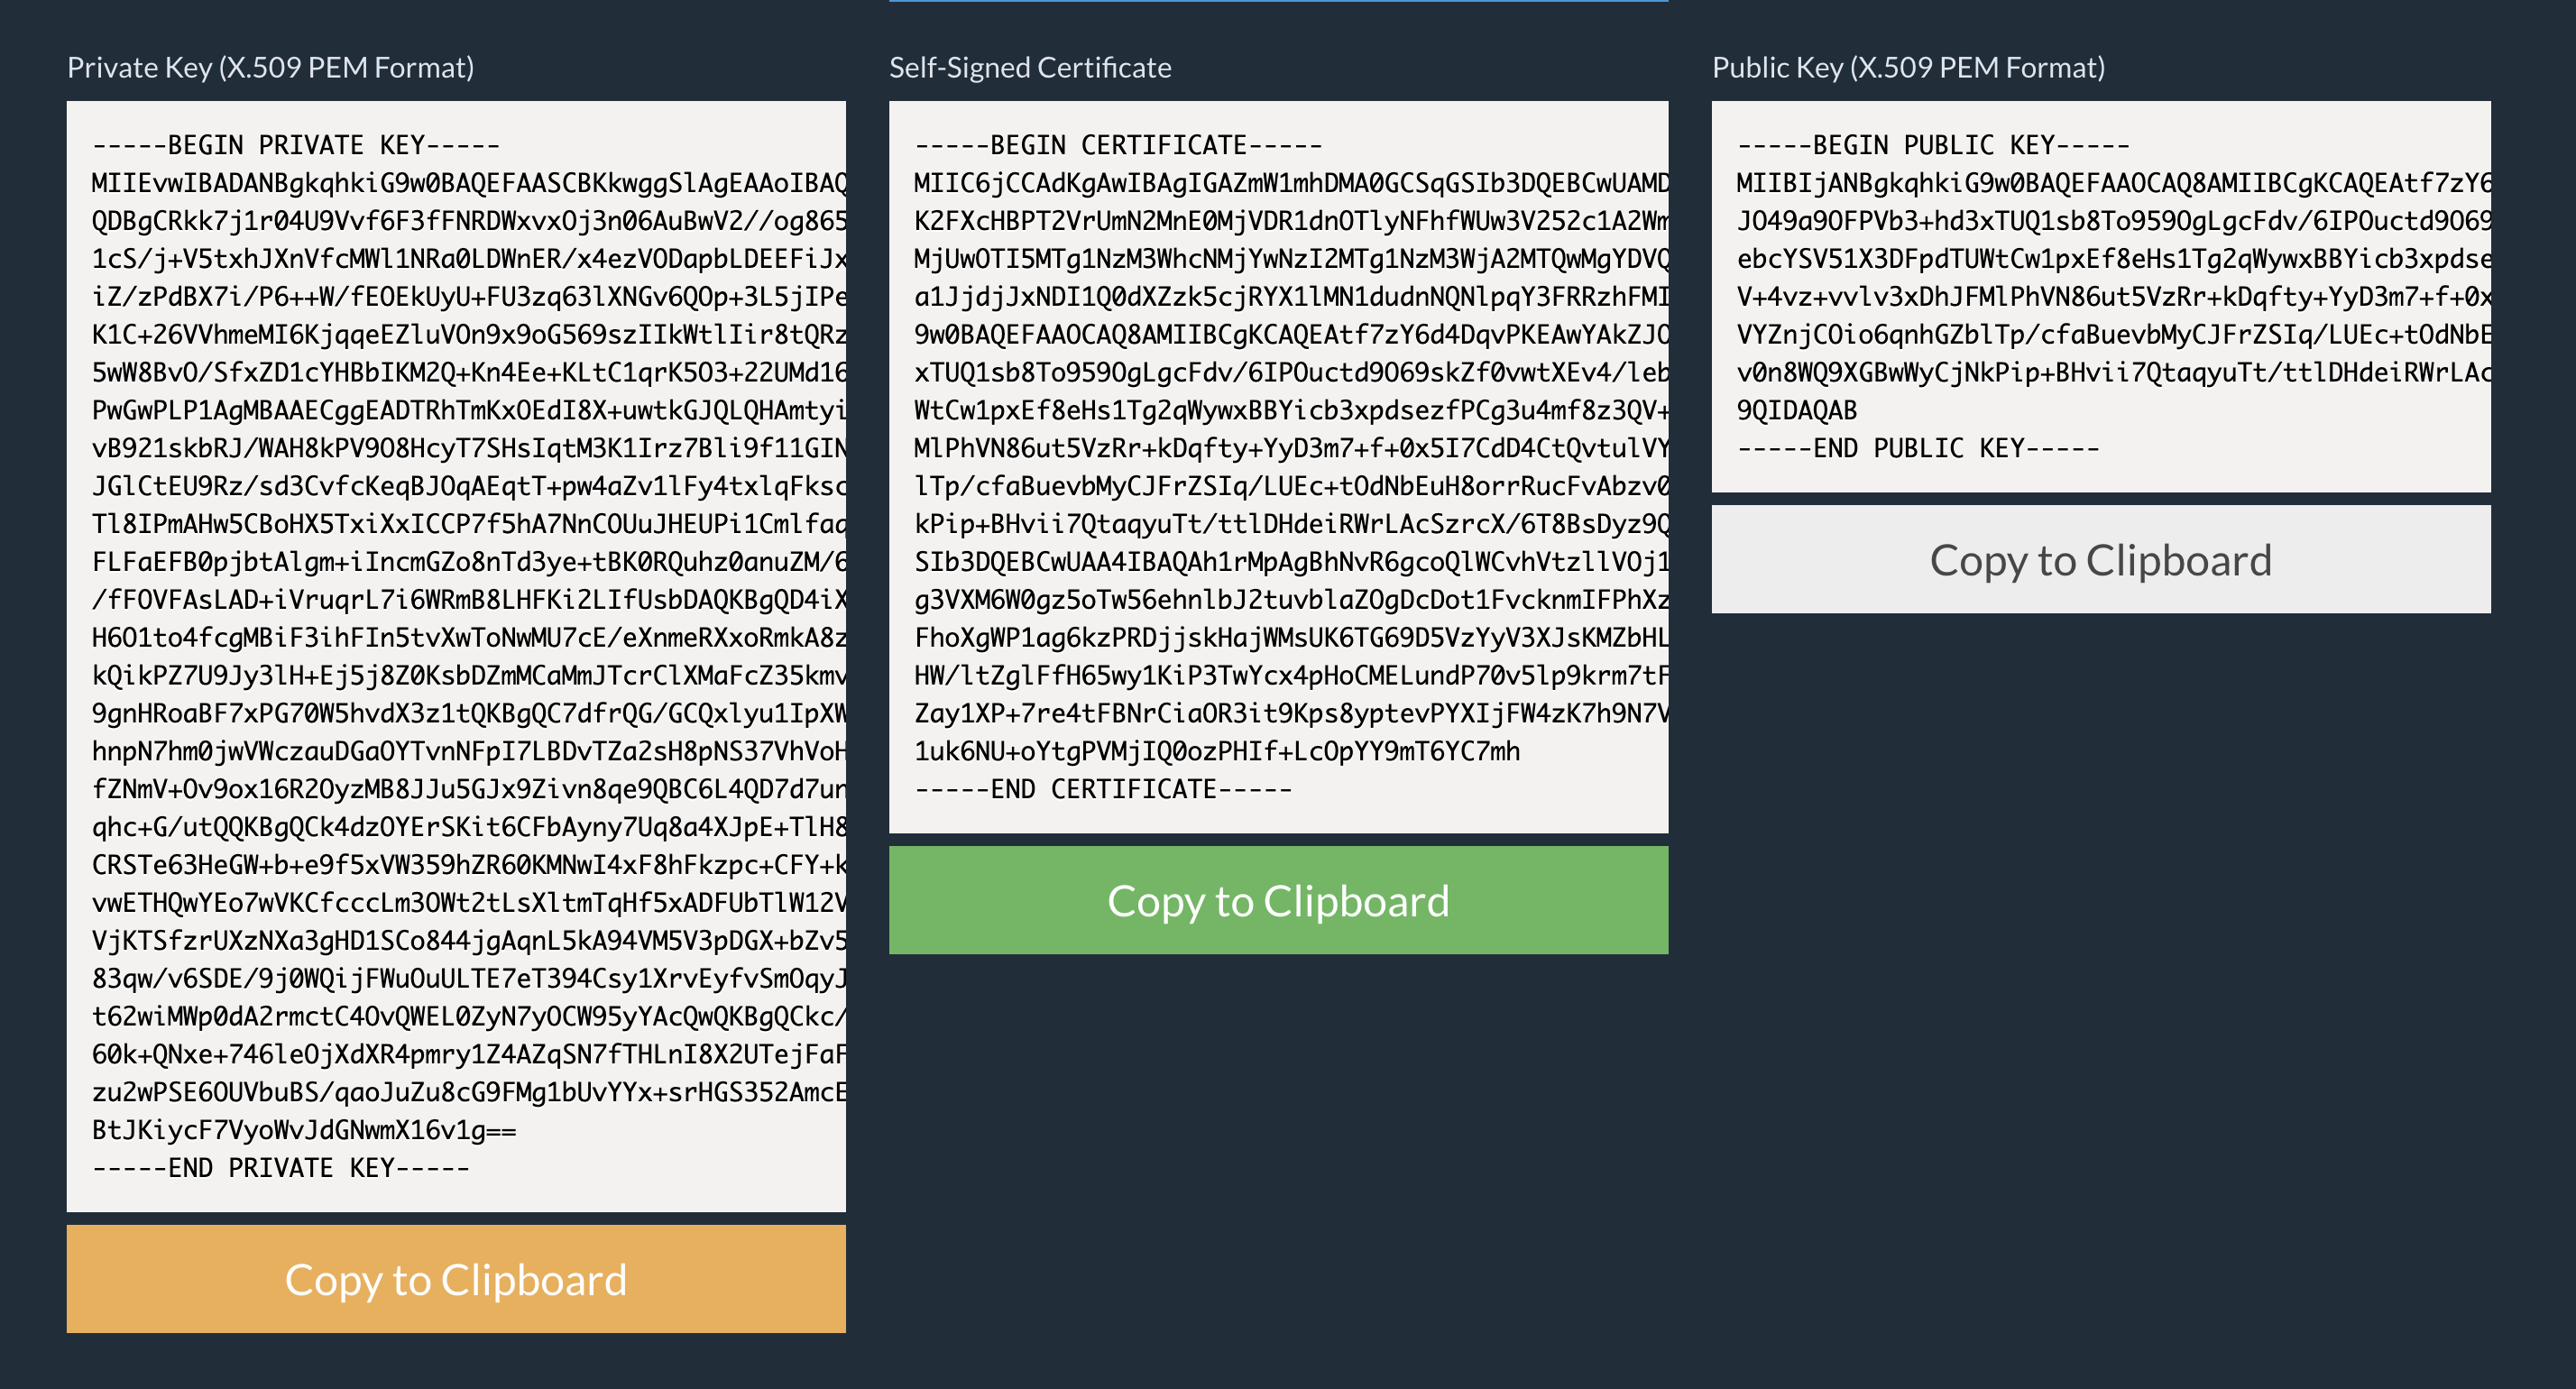Click the BEGIN CERTIFICATE line
This screenshot has height=1389, width=2576.
tap(1118, 145)
